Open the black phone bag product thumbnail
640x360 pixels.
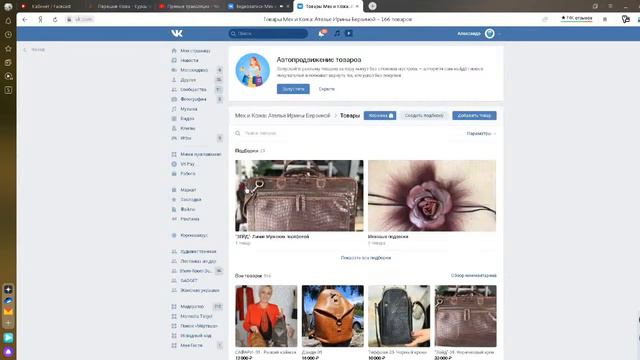pyautogui.click(x=399, y=316)
